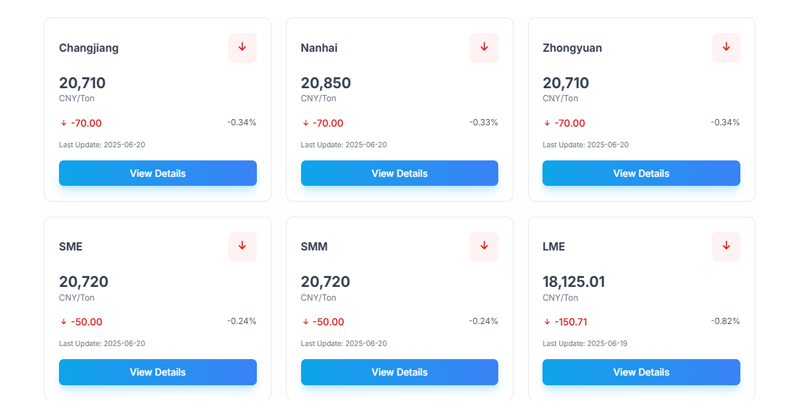Click small red arrow beside LME -150.71
The height and width of the screenshot is (420, 800).
point(547,322)
